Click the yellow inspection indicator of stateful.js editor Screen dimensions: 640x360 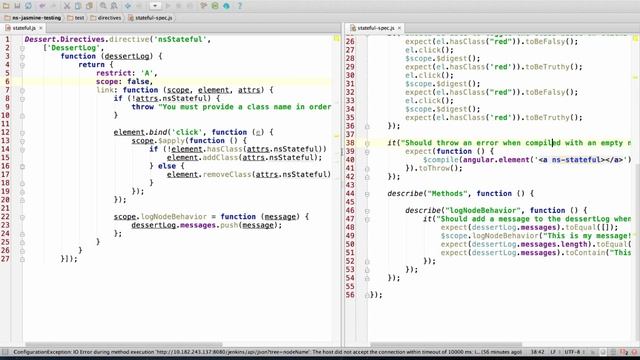click(x=336, y=38)
